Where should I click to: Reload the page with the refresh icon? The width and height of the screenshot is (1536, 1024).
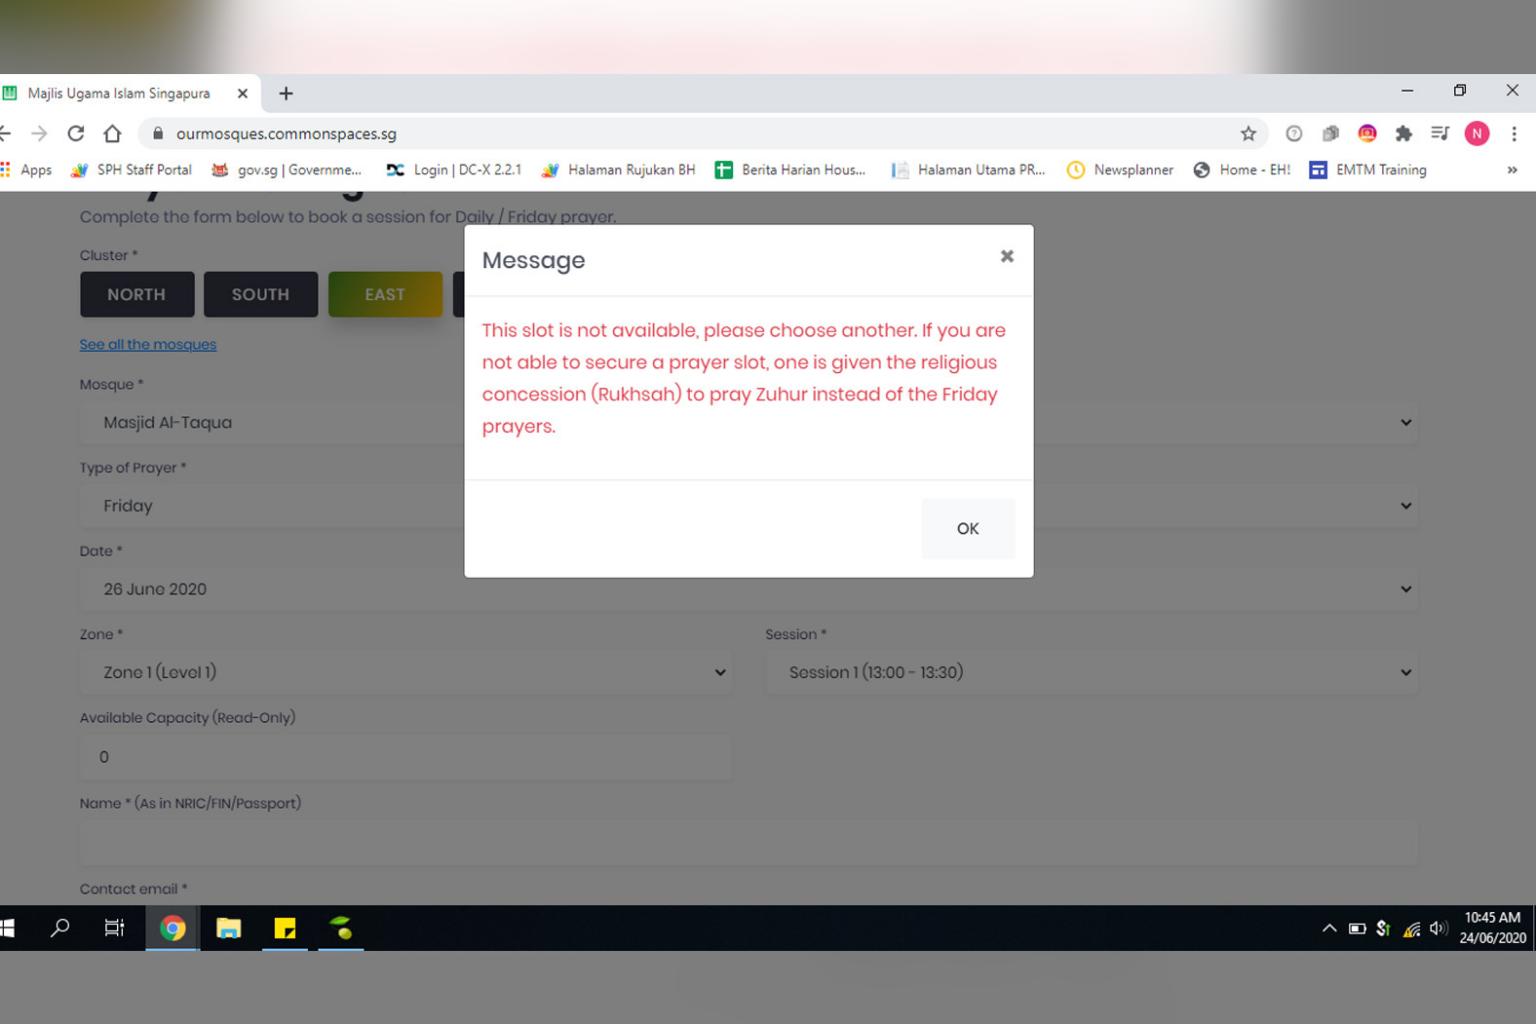tap(75, 133)
